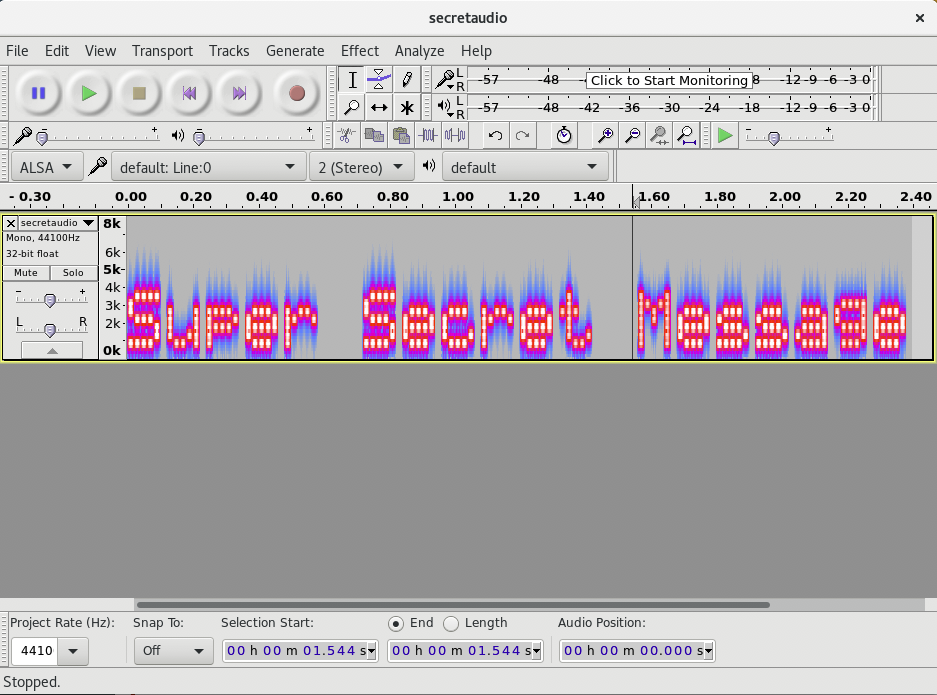The image size is (937, 695).
Task: Select the Selection (I-beam) tool
Action: tap(352, 79)
